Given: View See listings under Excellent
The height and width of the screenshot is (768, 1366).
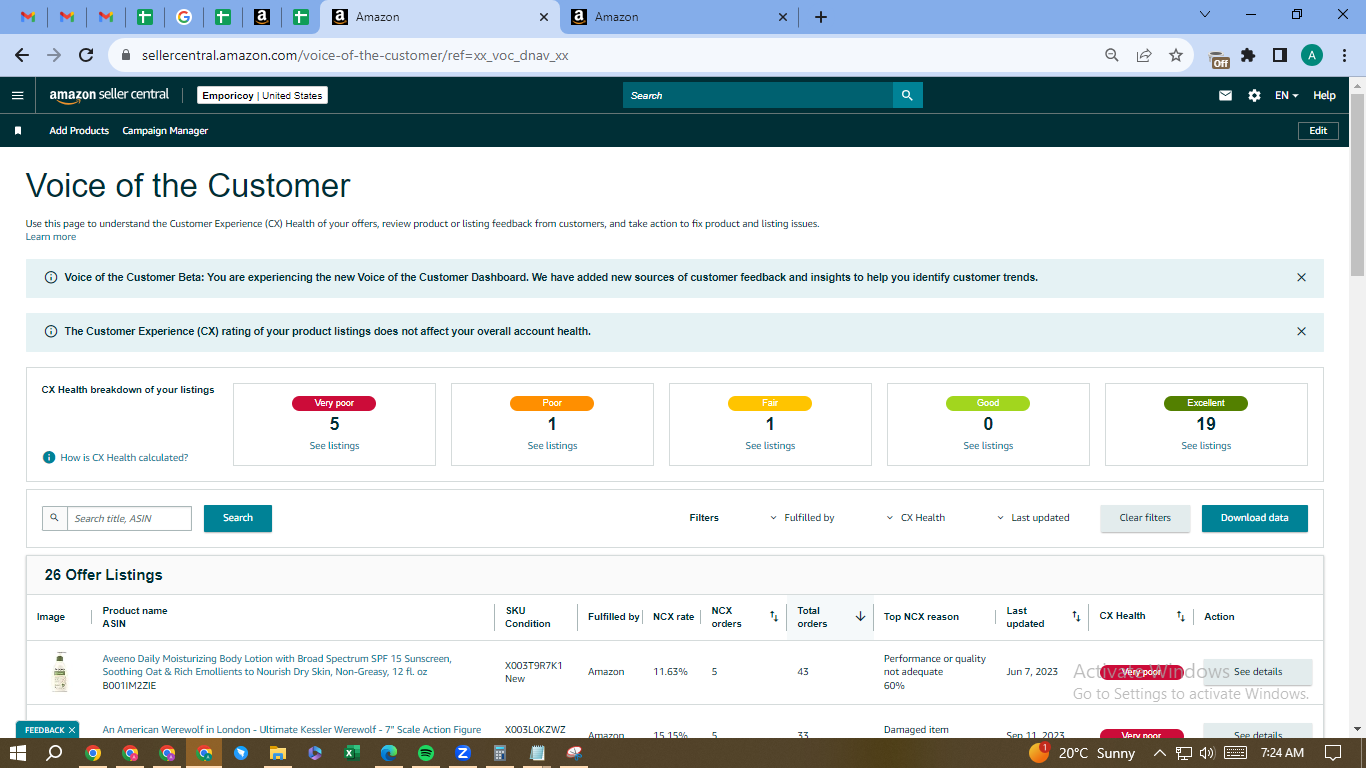Looking at the screenshot, I should pyautogui.click(x=1206, y=446).
